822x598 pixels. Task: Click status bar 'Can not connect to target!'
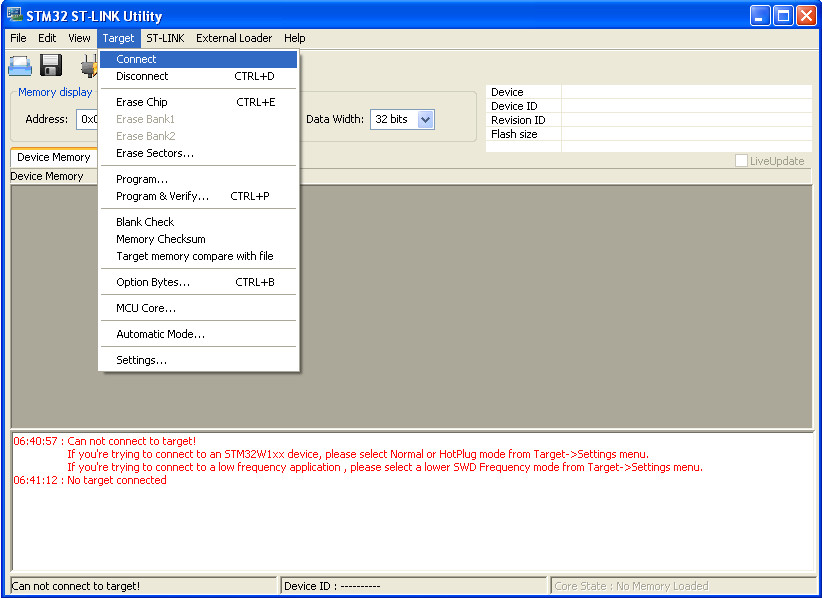tap(143, 586)
